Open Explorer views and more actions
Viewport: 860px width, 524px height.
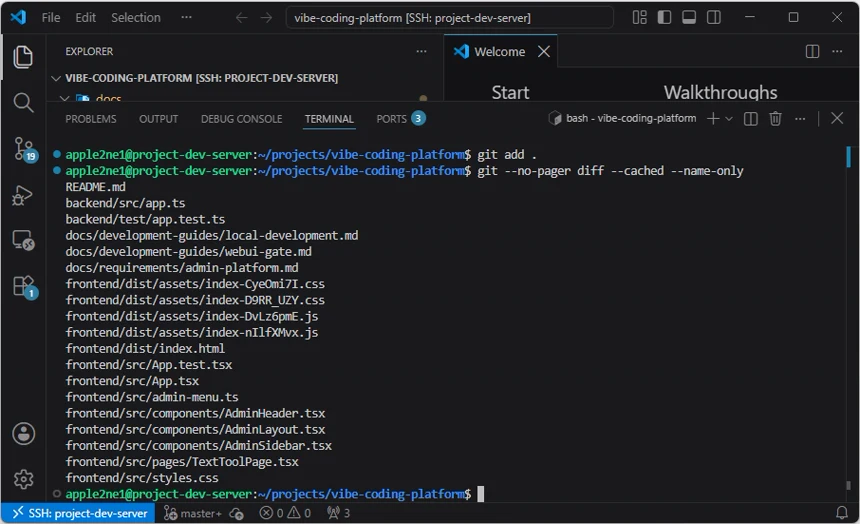tap(421, 52)
